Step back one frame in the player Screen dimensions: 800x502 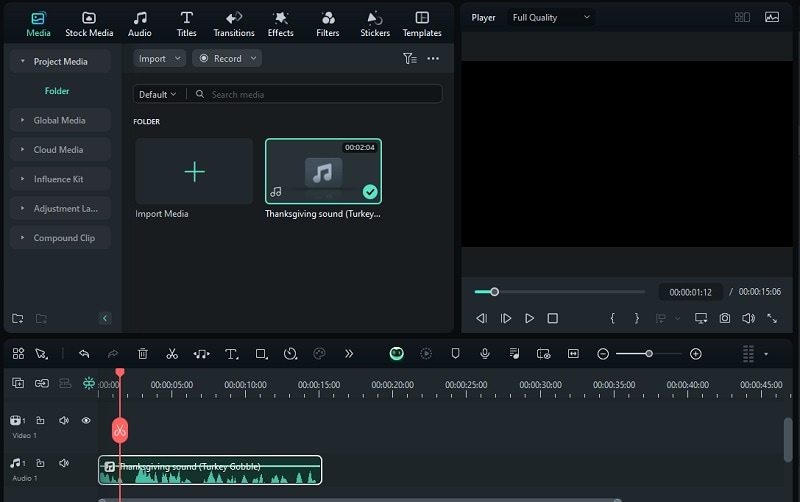[x=481, y=318]
